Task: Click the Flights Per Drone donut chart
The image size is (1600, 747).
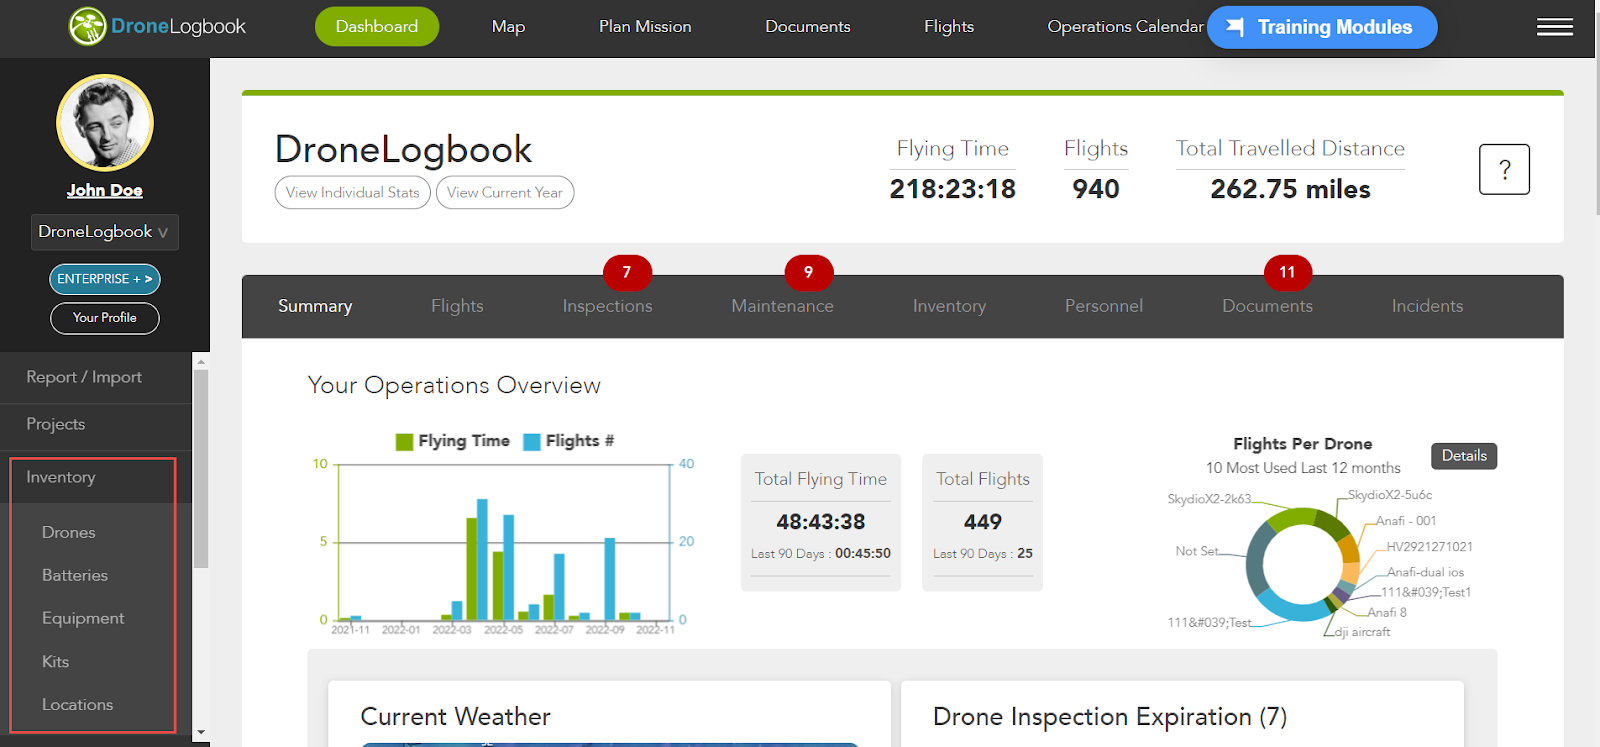Action: (x=1303, y=565)
